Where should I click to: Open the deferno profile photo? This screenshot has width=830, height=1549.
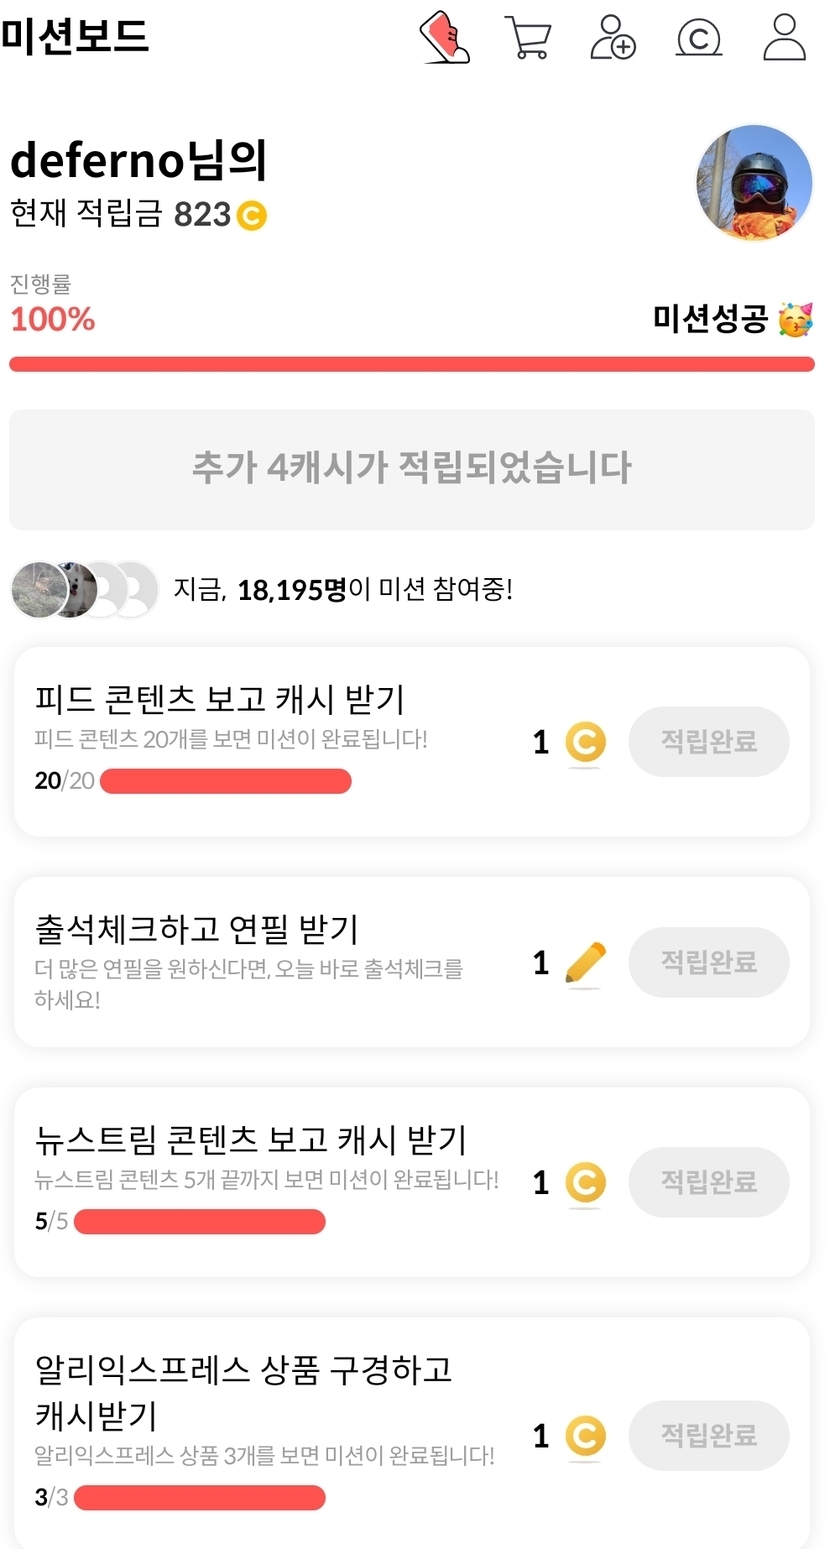point(754,184)
